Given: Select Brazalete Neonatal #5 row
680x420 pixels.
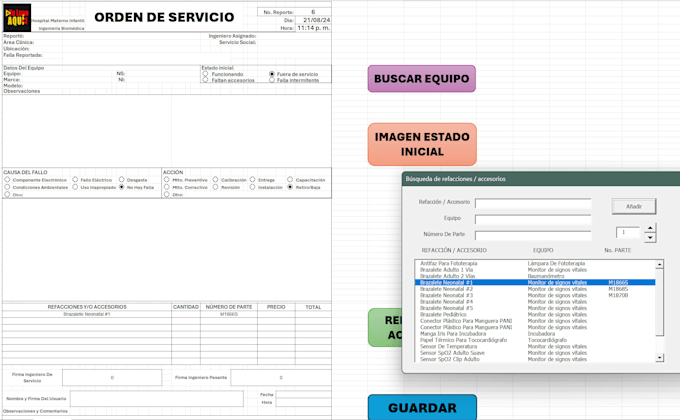Looking at the screenshot, I should coord(535,308).
